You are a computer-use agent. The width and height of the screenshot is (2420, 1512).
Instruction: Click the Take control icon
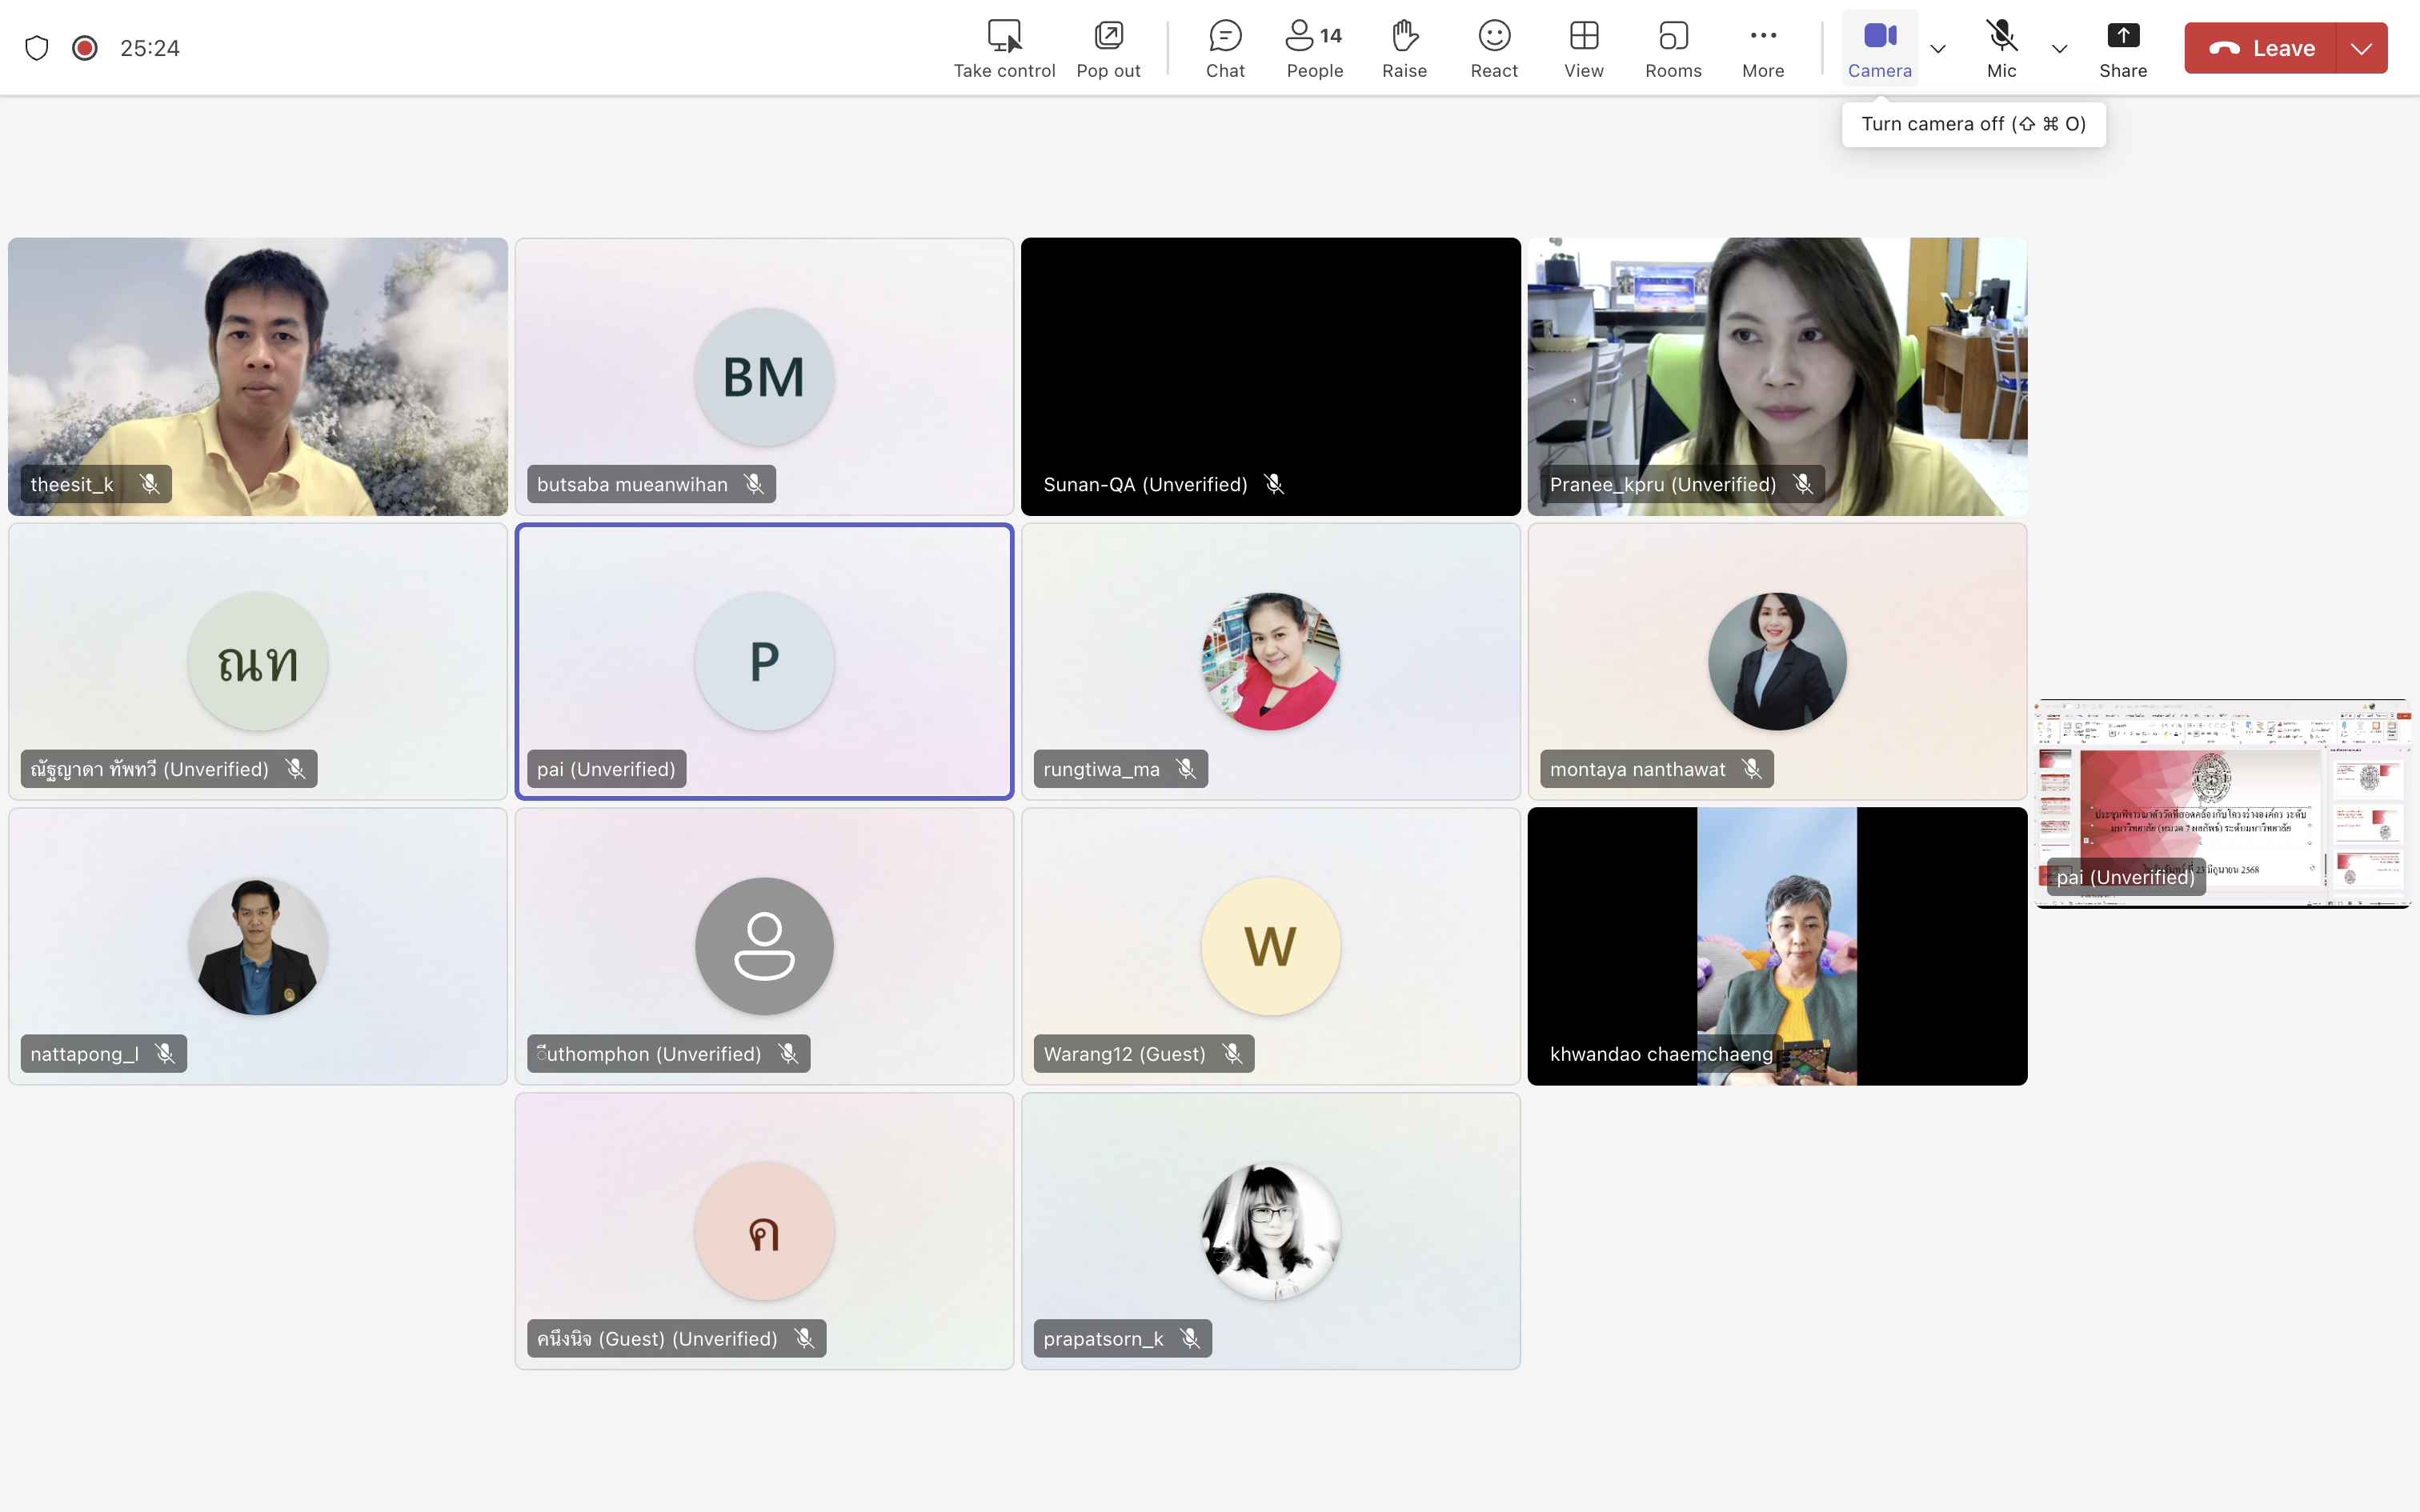point(1004,48)
